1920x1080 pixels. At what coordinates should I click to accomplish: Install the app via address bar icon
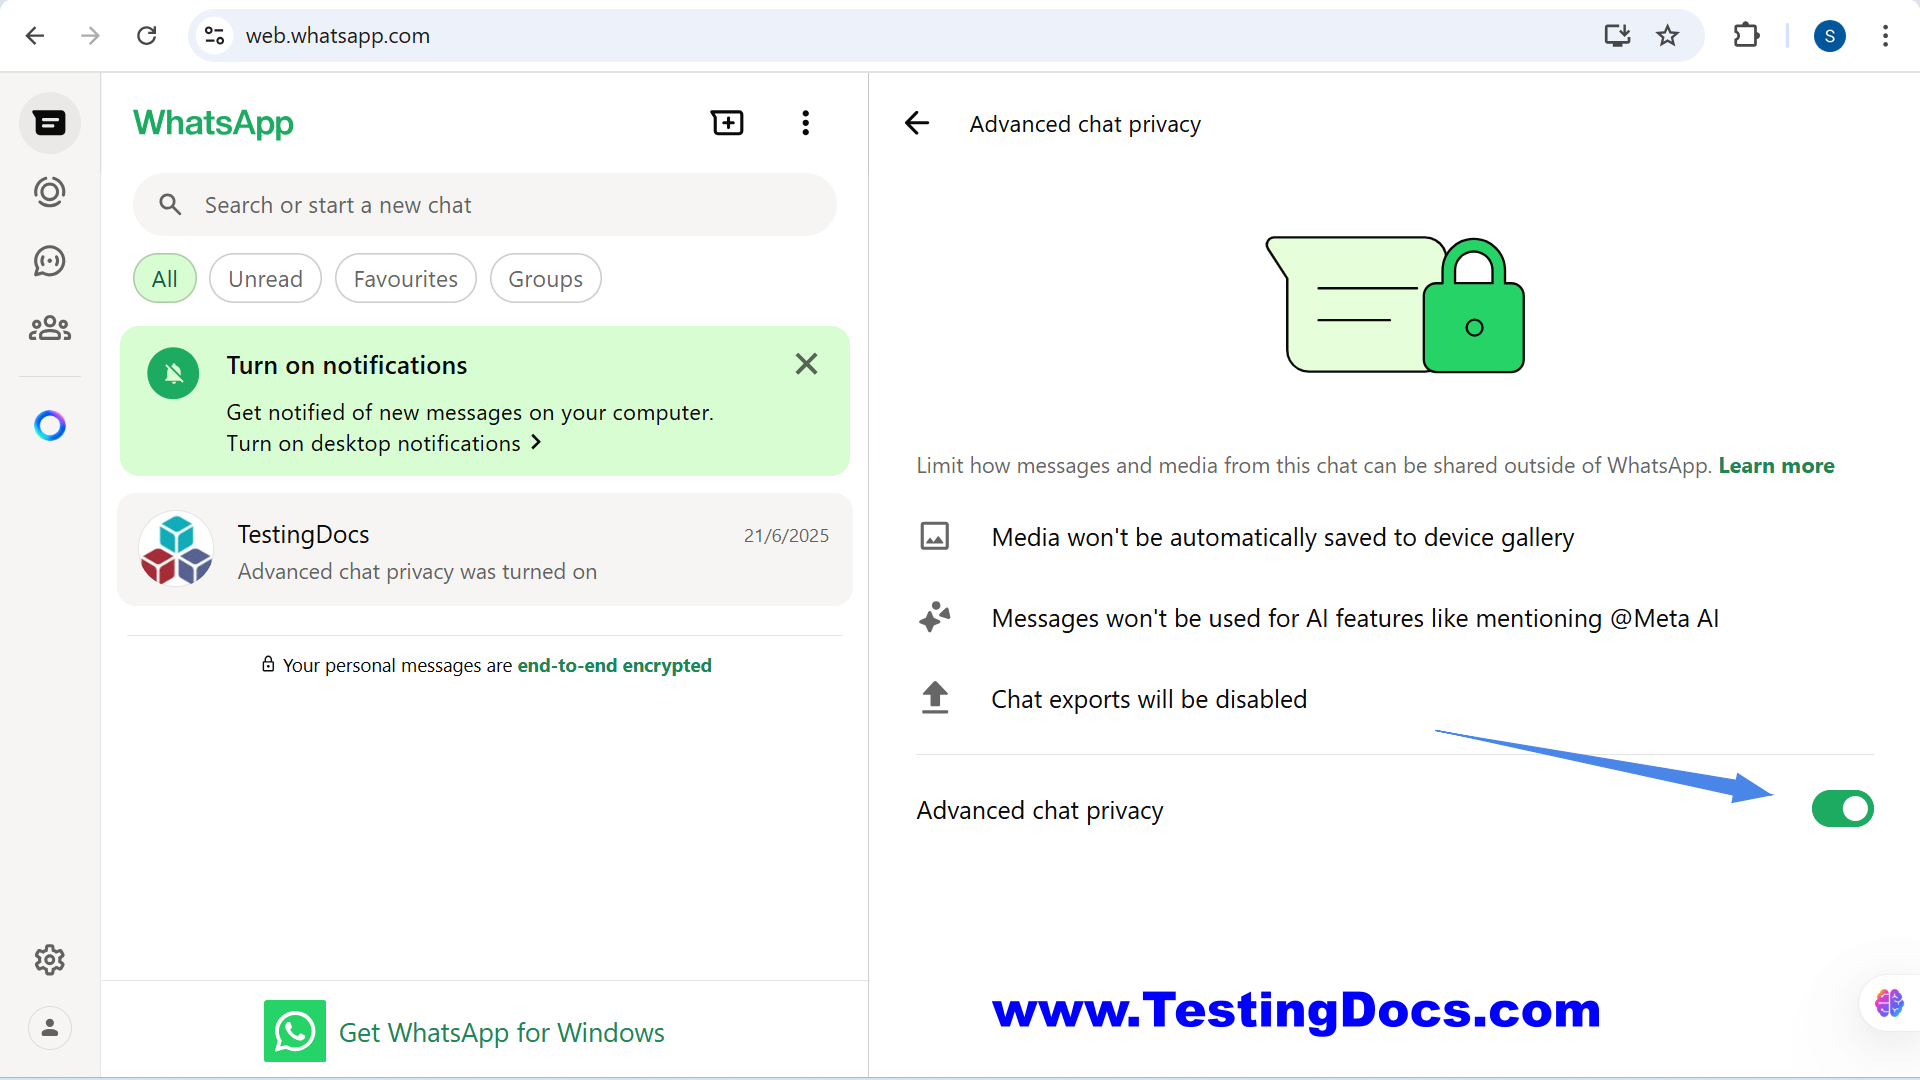coord(1617,36)
